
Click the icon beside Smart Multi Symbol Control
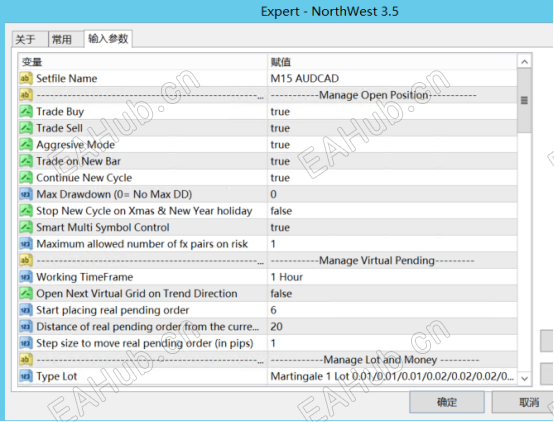[26, 227]
